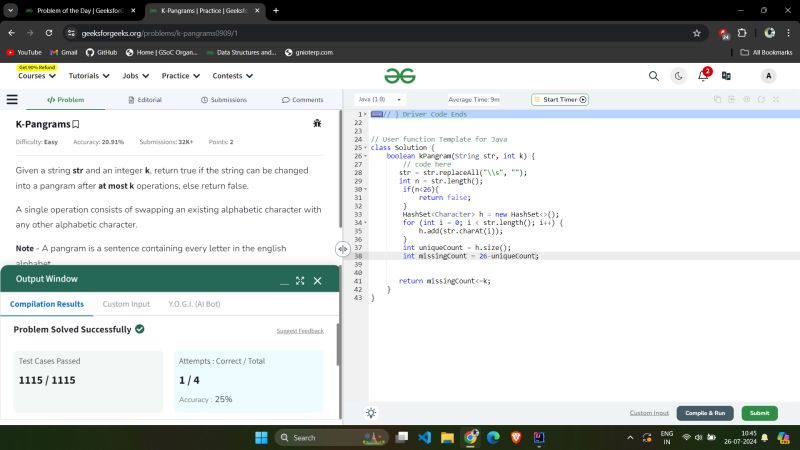Open the Java language selector dropdown
The height and width of the screenshot is (450, 800).
click(x=380, y=99)
